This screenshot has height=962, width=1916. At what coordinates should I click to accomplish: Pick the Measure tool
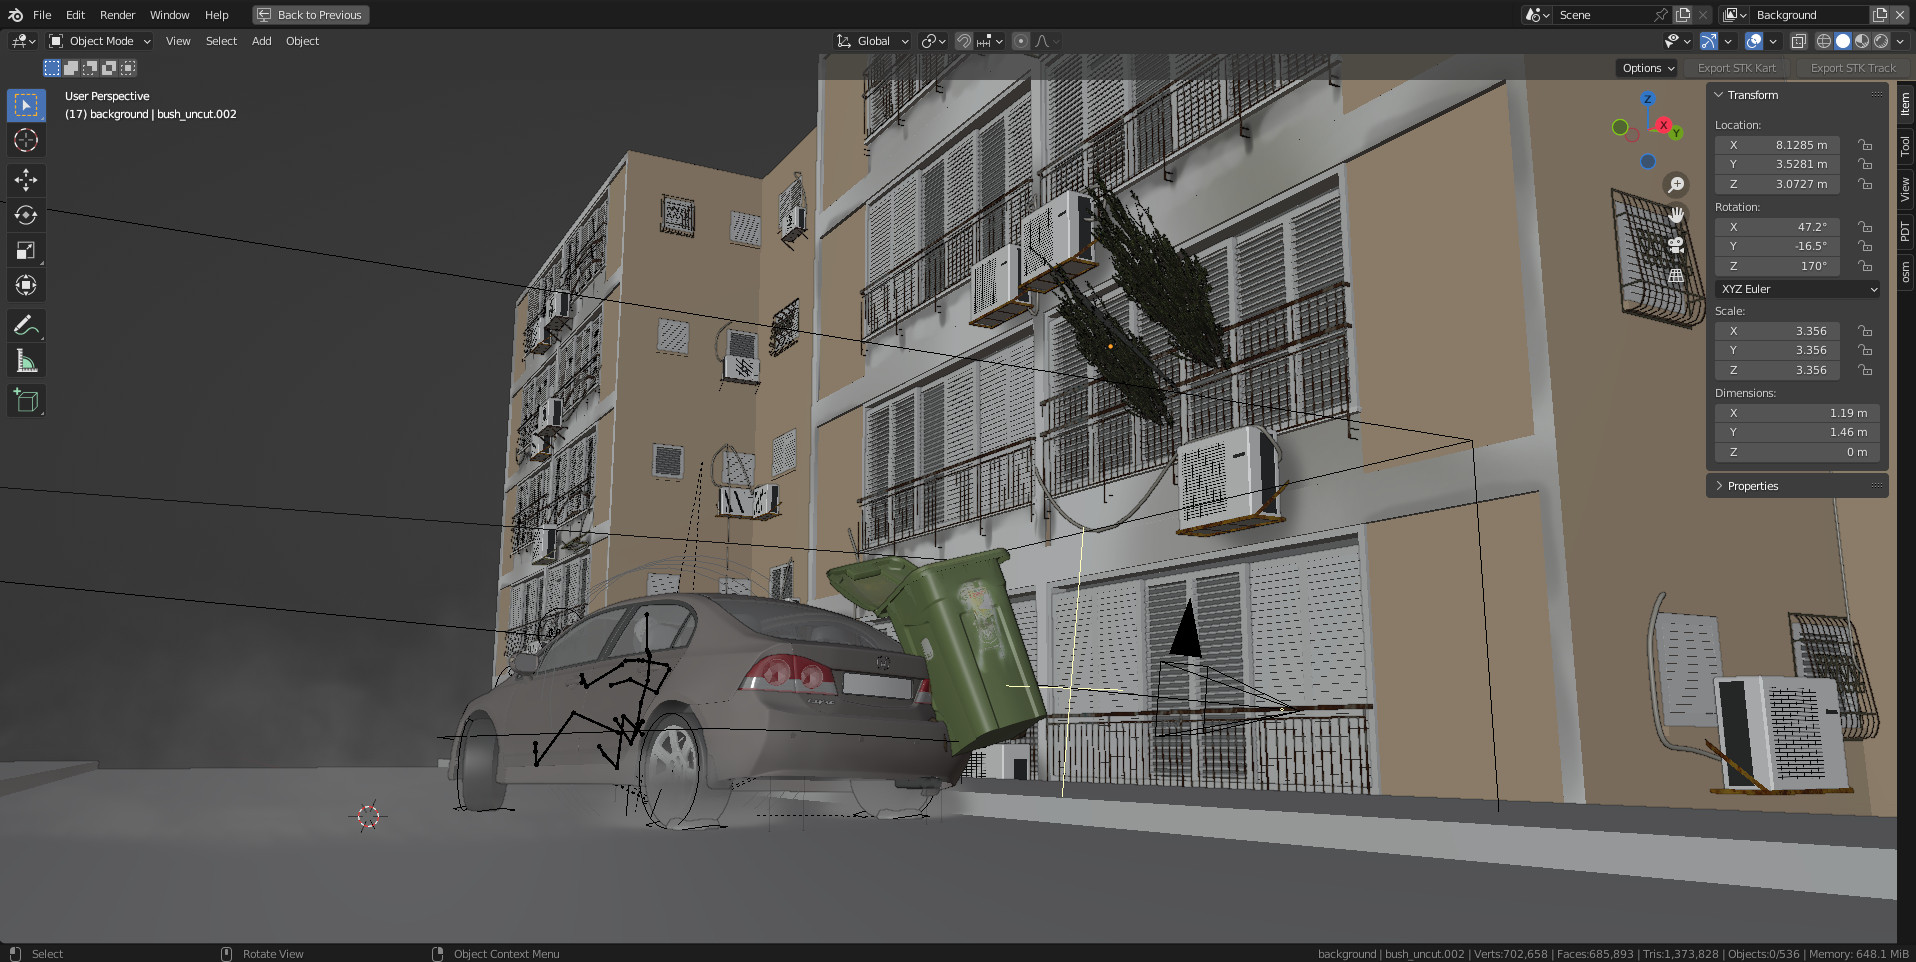pyautogui.click(x=26, y=361)
